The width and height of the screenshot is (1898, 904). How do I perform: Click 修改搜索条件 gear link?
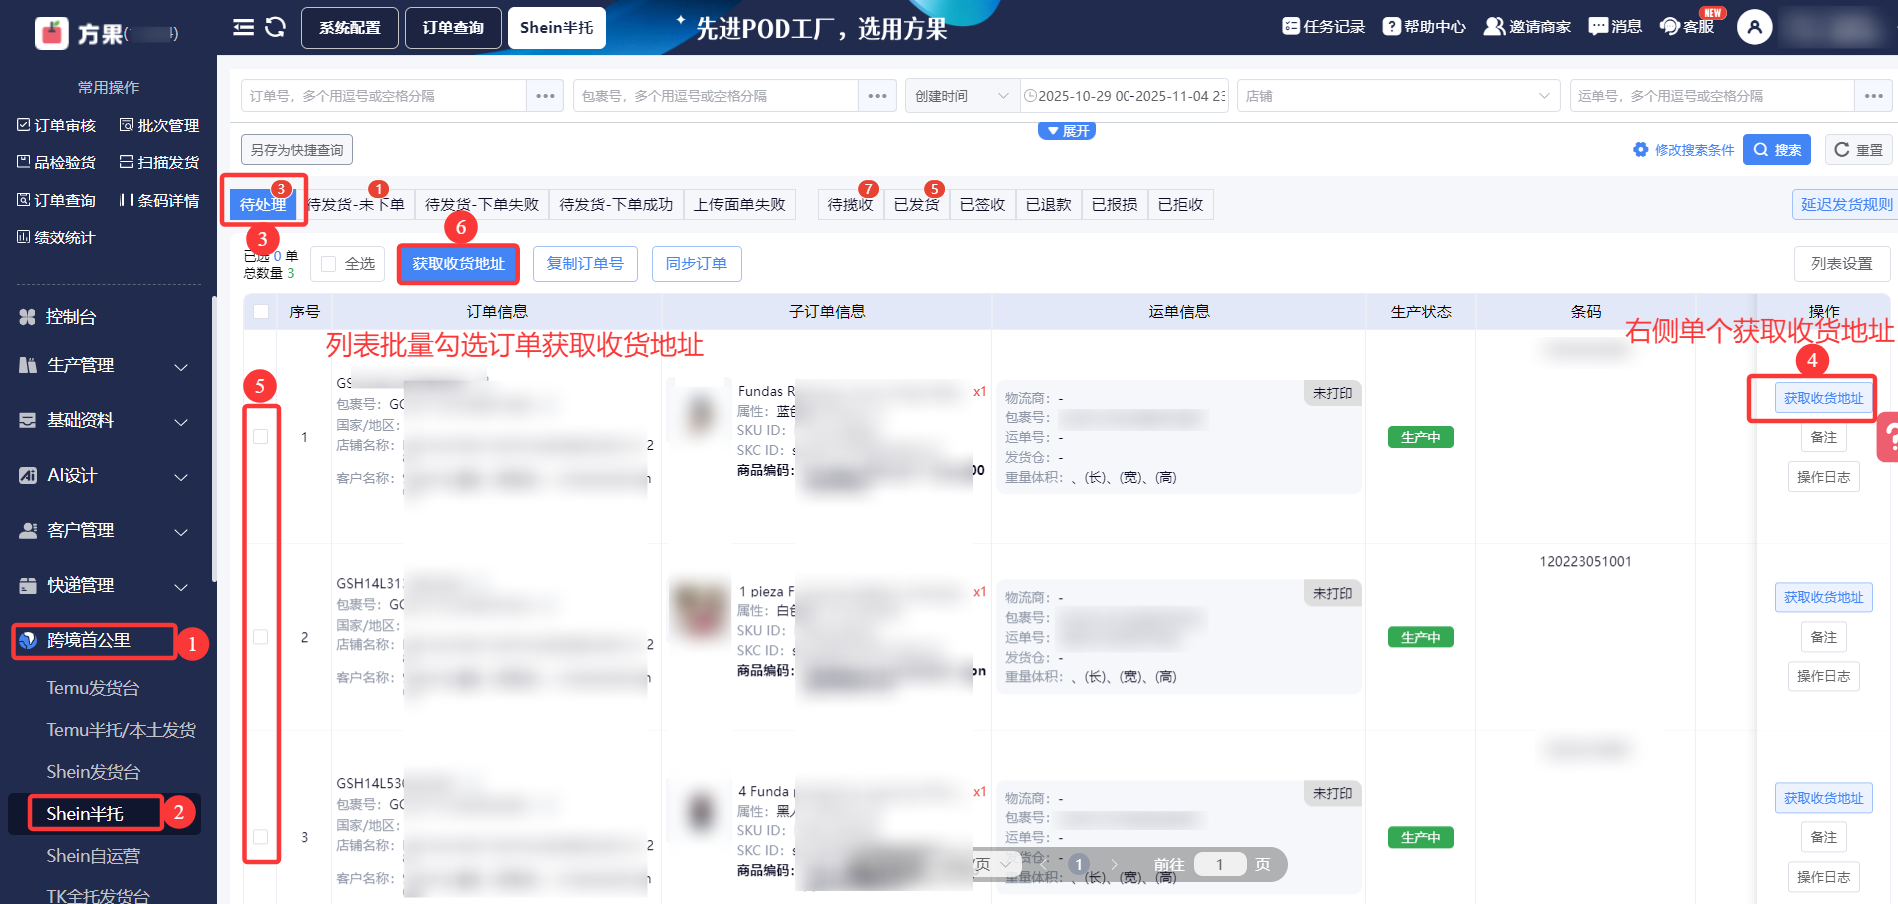click(x=1684, y=150)
